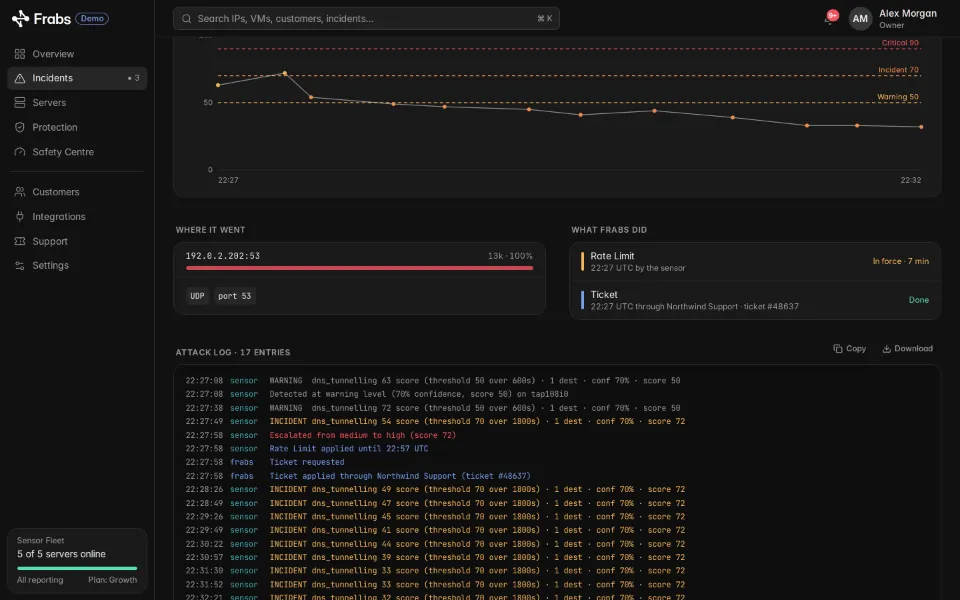The height and width of the screenshot is (600, 960).
Task: Open the Rate Limit action row
Action: (x=755, y=261)
